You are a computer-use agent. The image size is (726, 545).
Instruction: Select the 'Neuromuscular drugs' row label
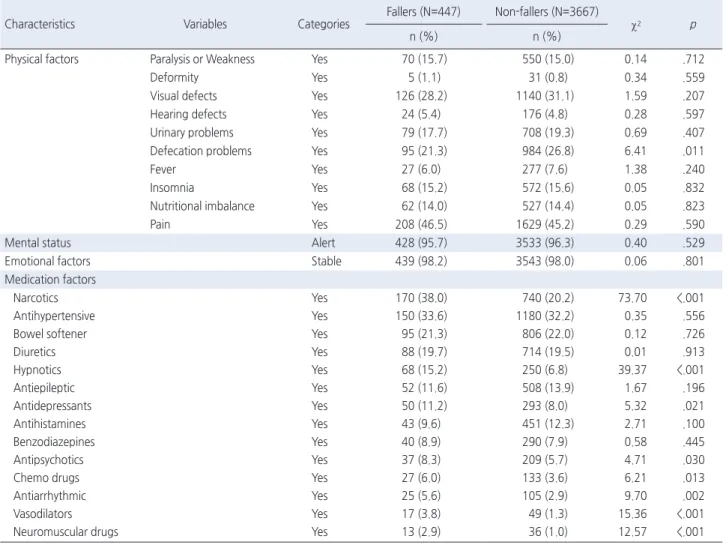point(66,532)
